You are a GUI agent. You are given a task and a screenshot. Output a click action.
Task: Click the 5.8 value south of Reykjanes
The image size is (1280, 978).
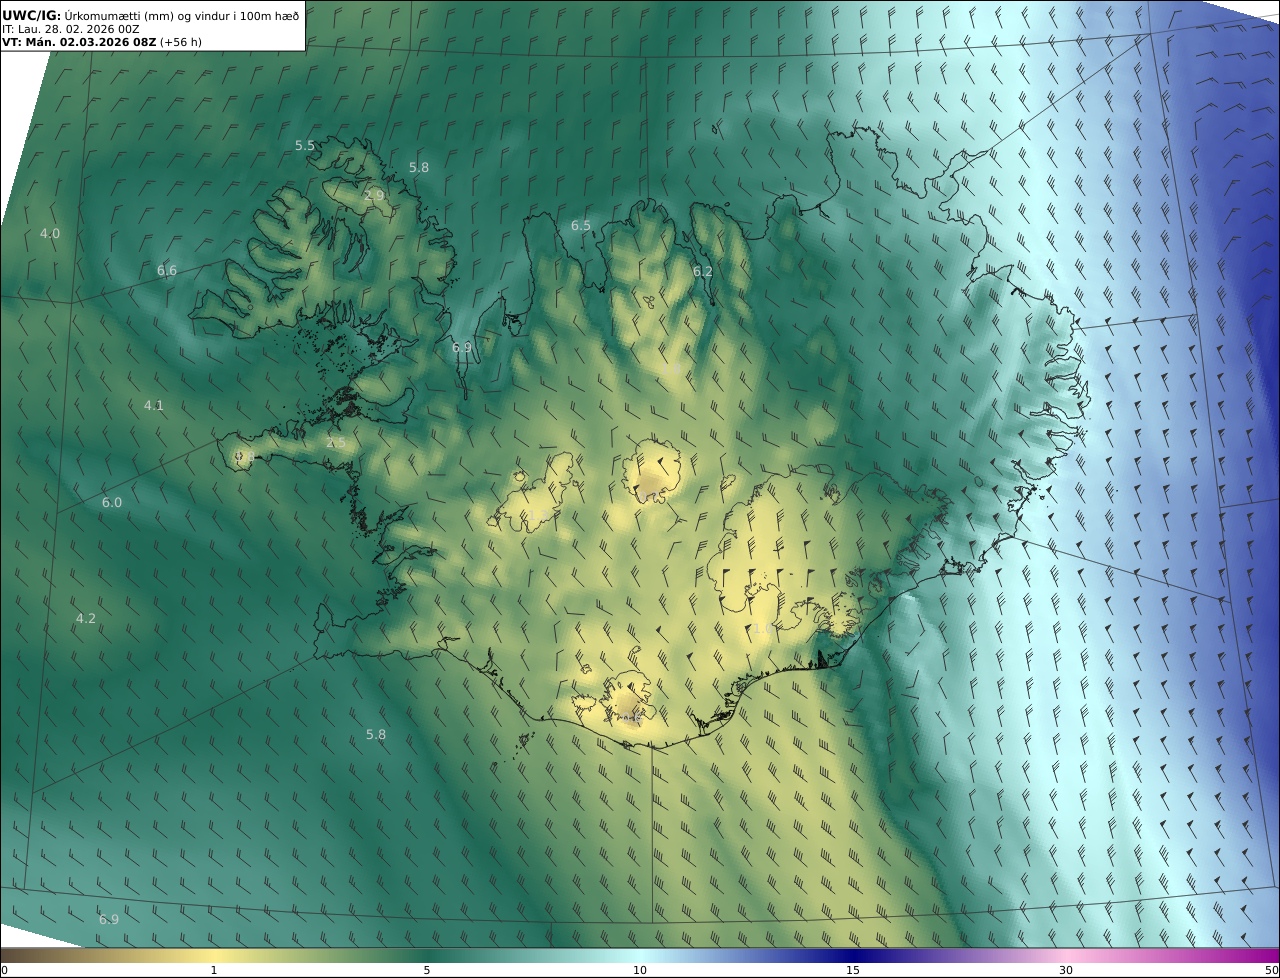tap(376, 735)
